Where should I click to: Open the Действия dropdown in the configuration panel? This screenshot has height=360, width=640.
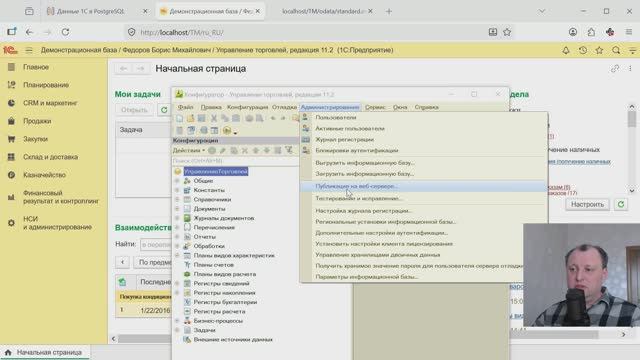point(189,151)
